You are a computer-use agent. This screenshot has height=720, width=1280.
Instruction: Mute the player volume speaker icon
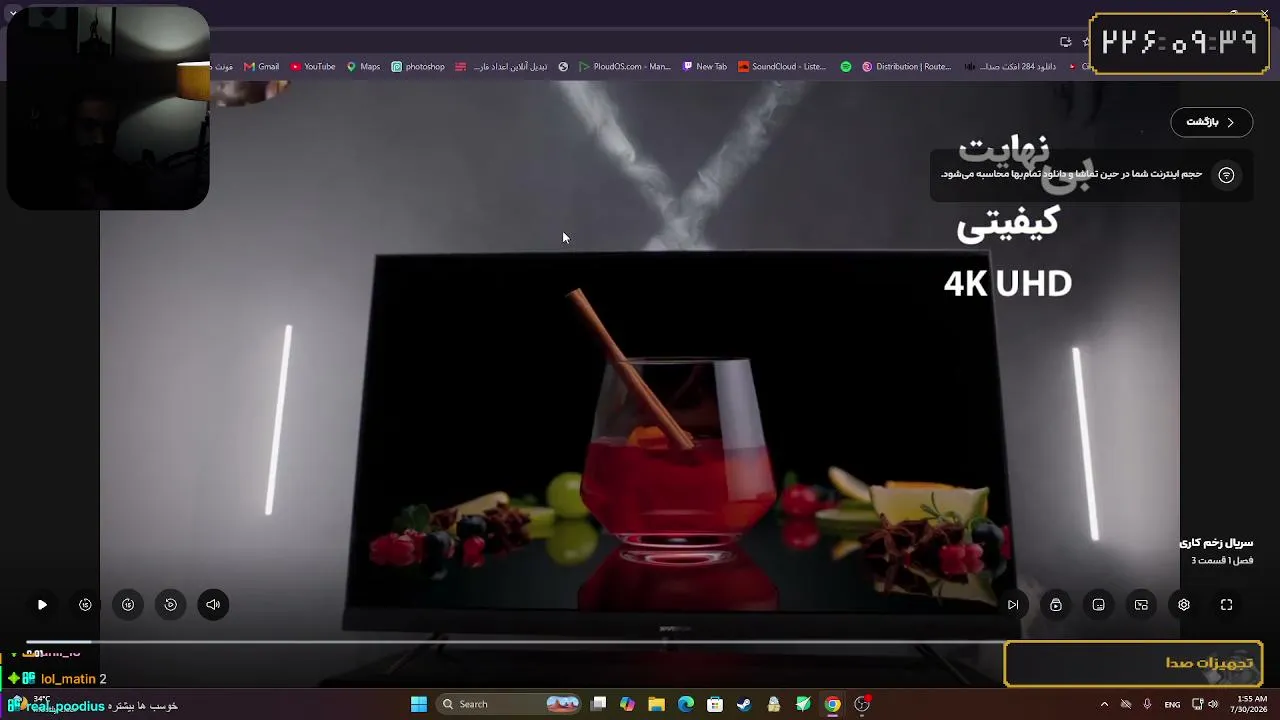pos(213,605)
